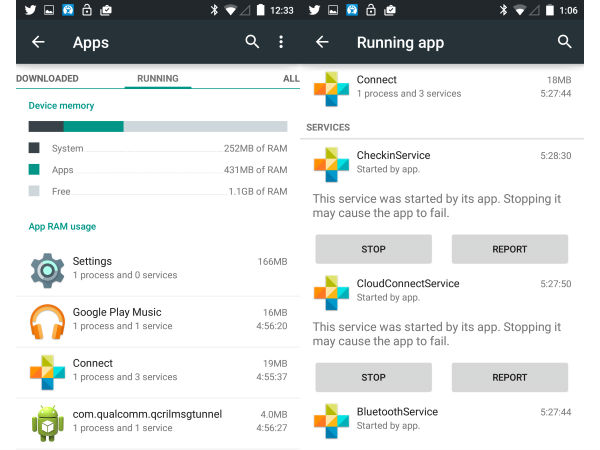Tap the Connect icon showing 19MB
The width and height of the screenshot is (600, 450).
[47, 371]
